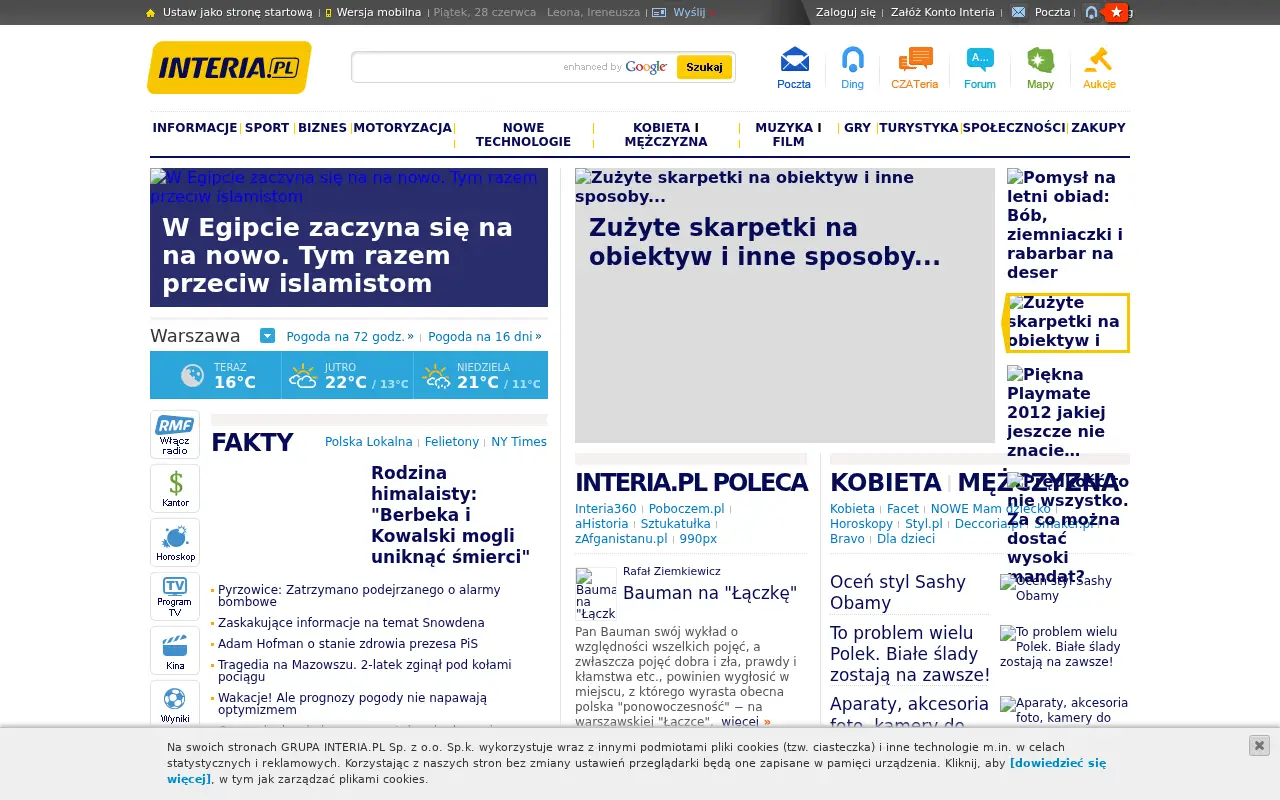This screenshot has width=1280, height=800.
Task: Open the Poczta mail icon
Action: click(794, 67)
